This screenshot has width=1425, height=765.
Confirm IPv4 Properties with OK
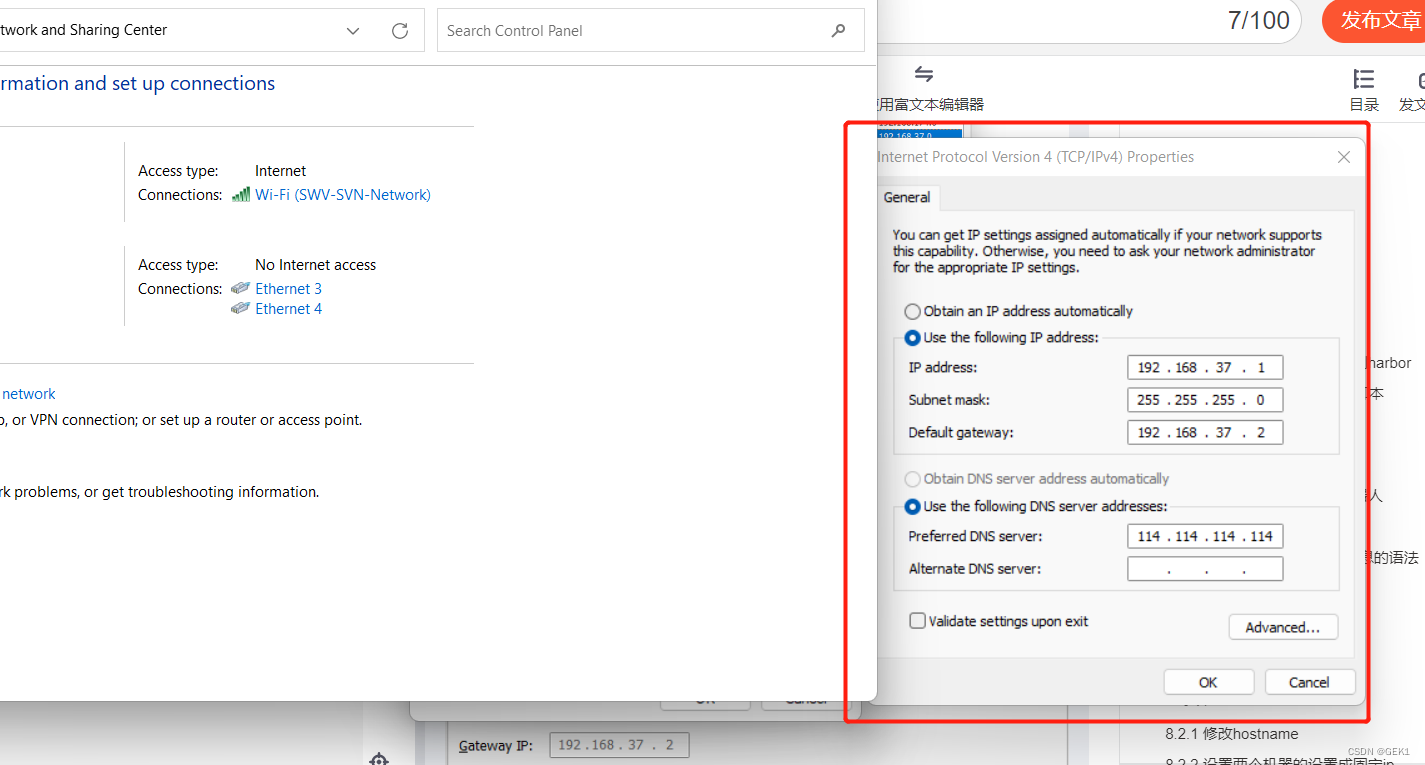coord(1208,682)
